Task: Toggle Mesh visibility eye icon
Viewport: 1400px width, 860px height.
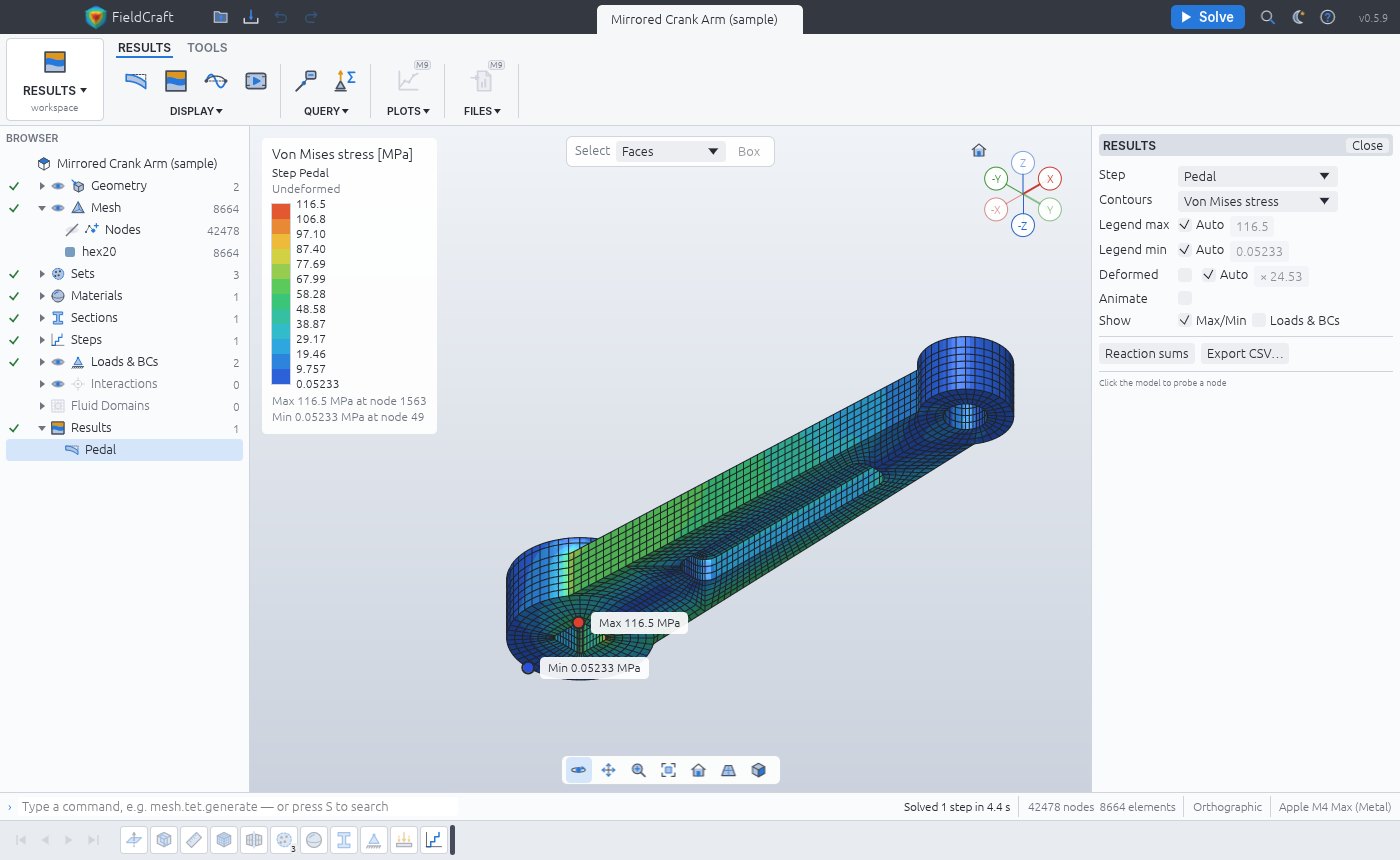Action: pos(58,208)
